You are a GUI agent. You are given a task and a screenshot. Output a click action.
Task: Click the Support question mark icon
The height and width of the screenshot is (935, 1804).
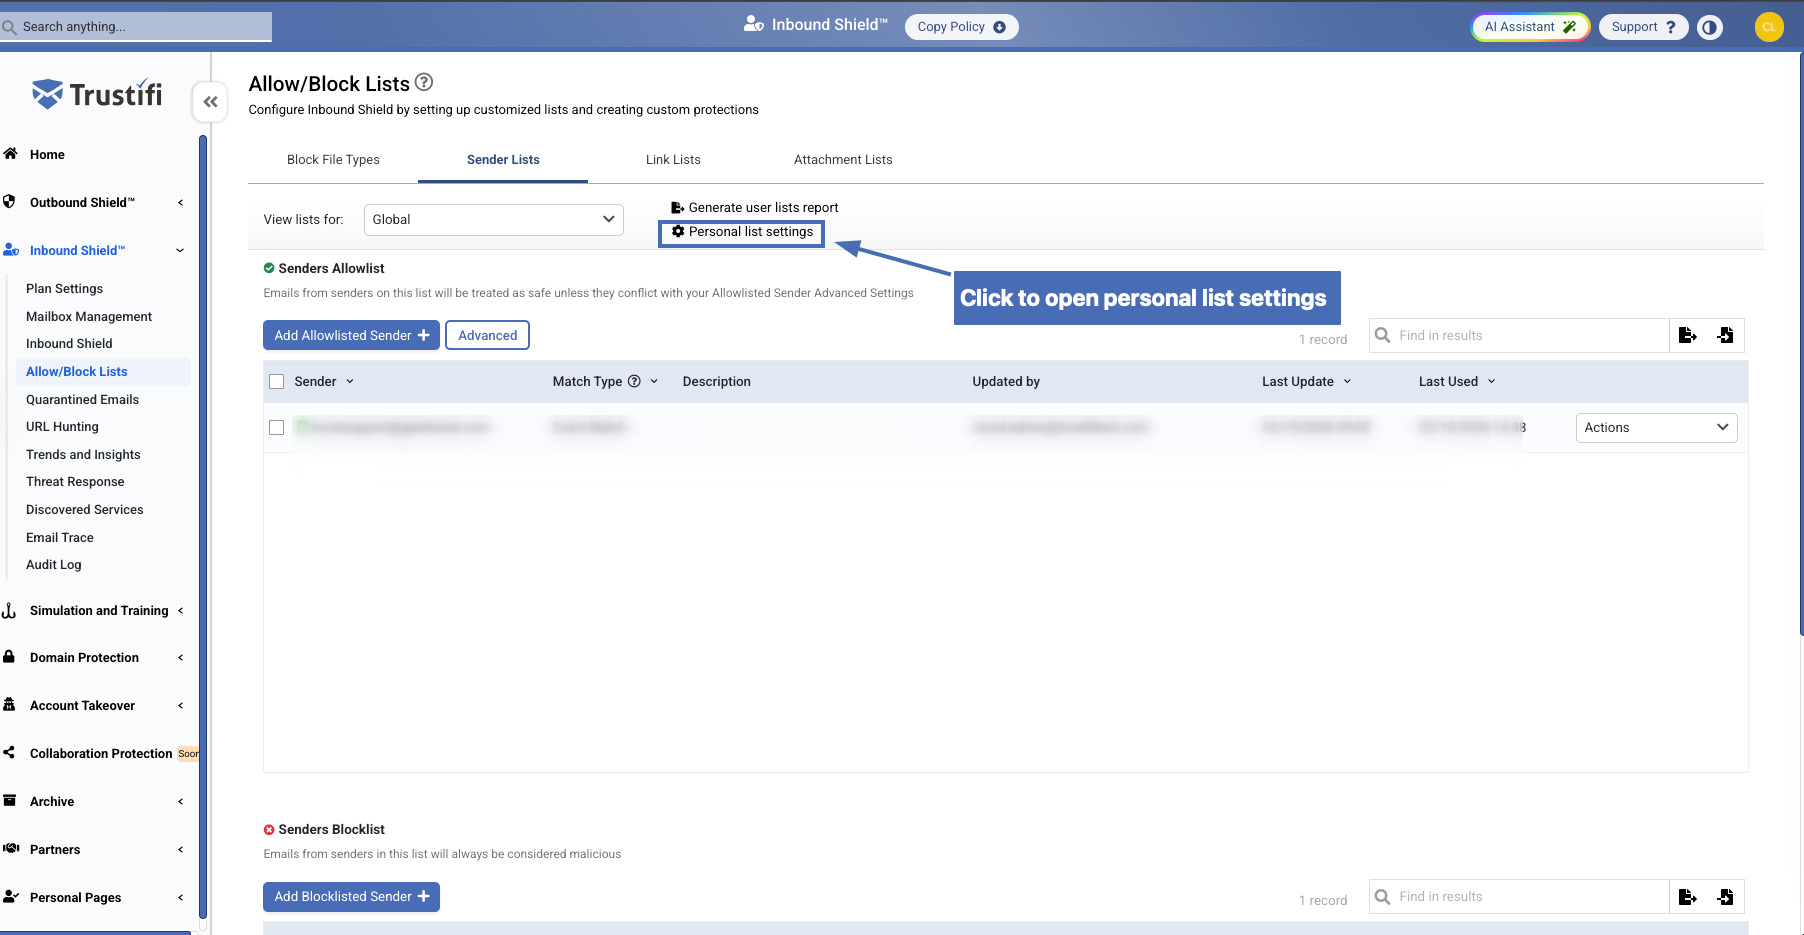1671,27
